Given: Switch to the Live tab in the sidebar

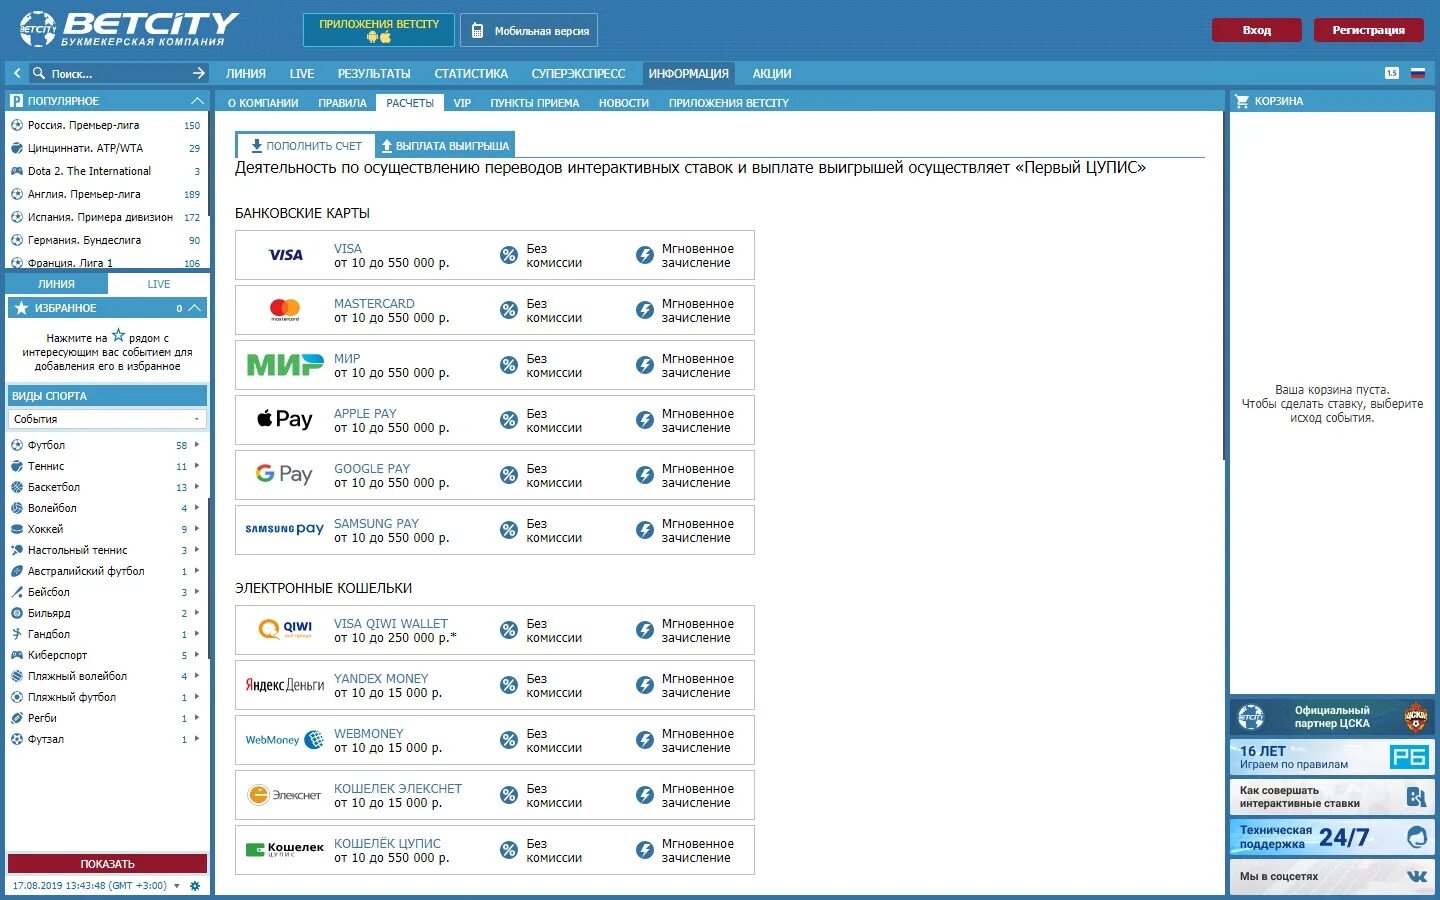Looking at the screenshot, I should click(159, 284).
